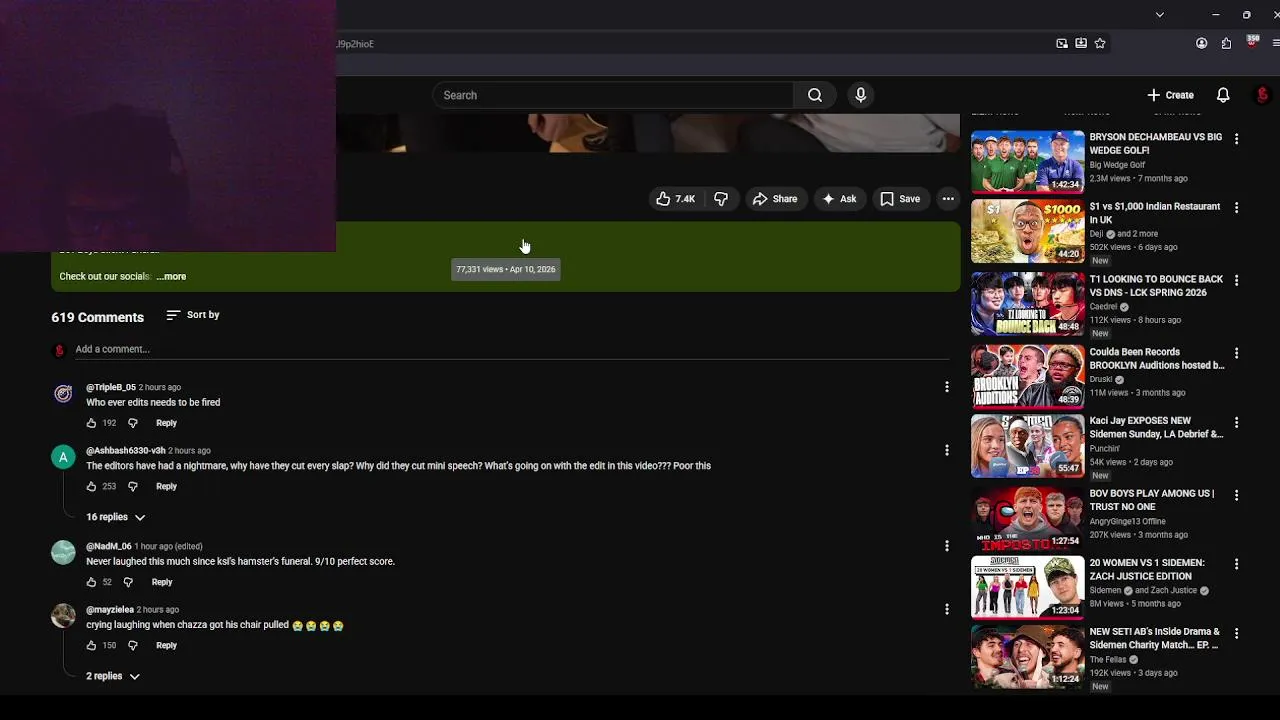Open the notifications bell
1280x720 pixels.
point(1222,95)
